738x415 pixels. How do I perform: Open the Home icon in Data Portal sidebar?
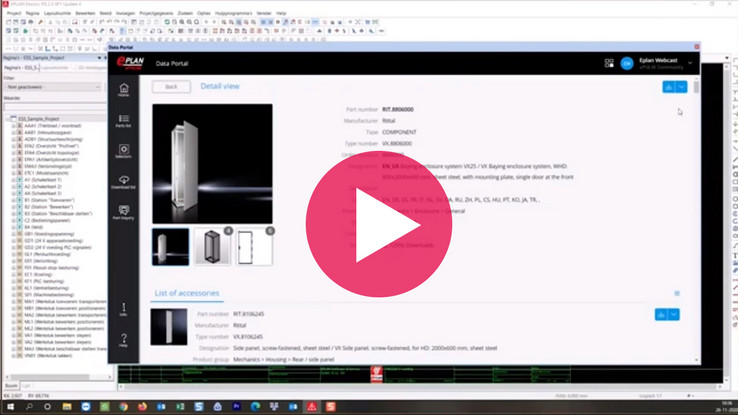[x=124, y=89]
